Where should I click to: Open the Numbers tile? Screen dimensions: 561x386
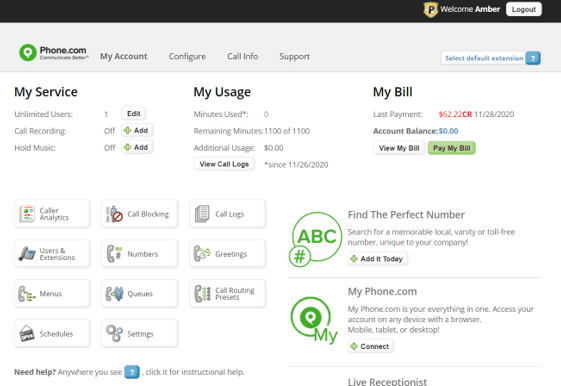[x=140, y=254]
